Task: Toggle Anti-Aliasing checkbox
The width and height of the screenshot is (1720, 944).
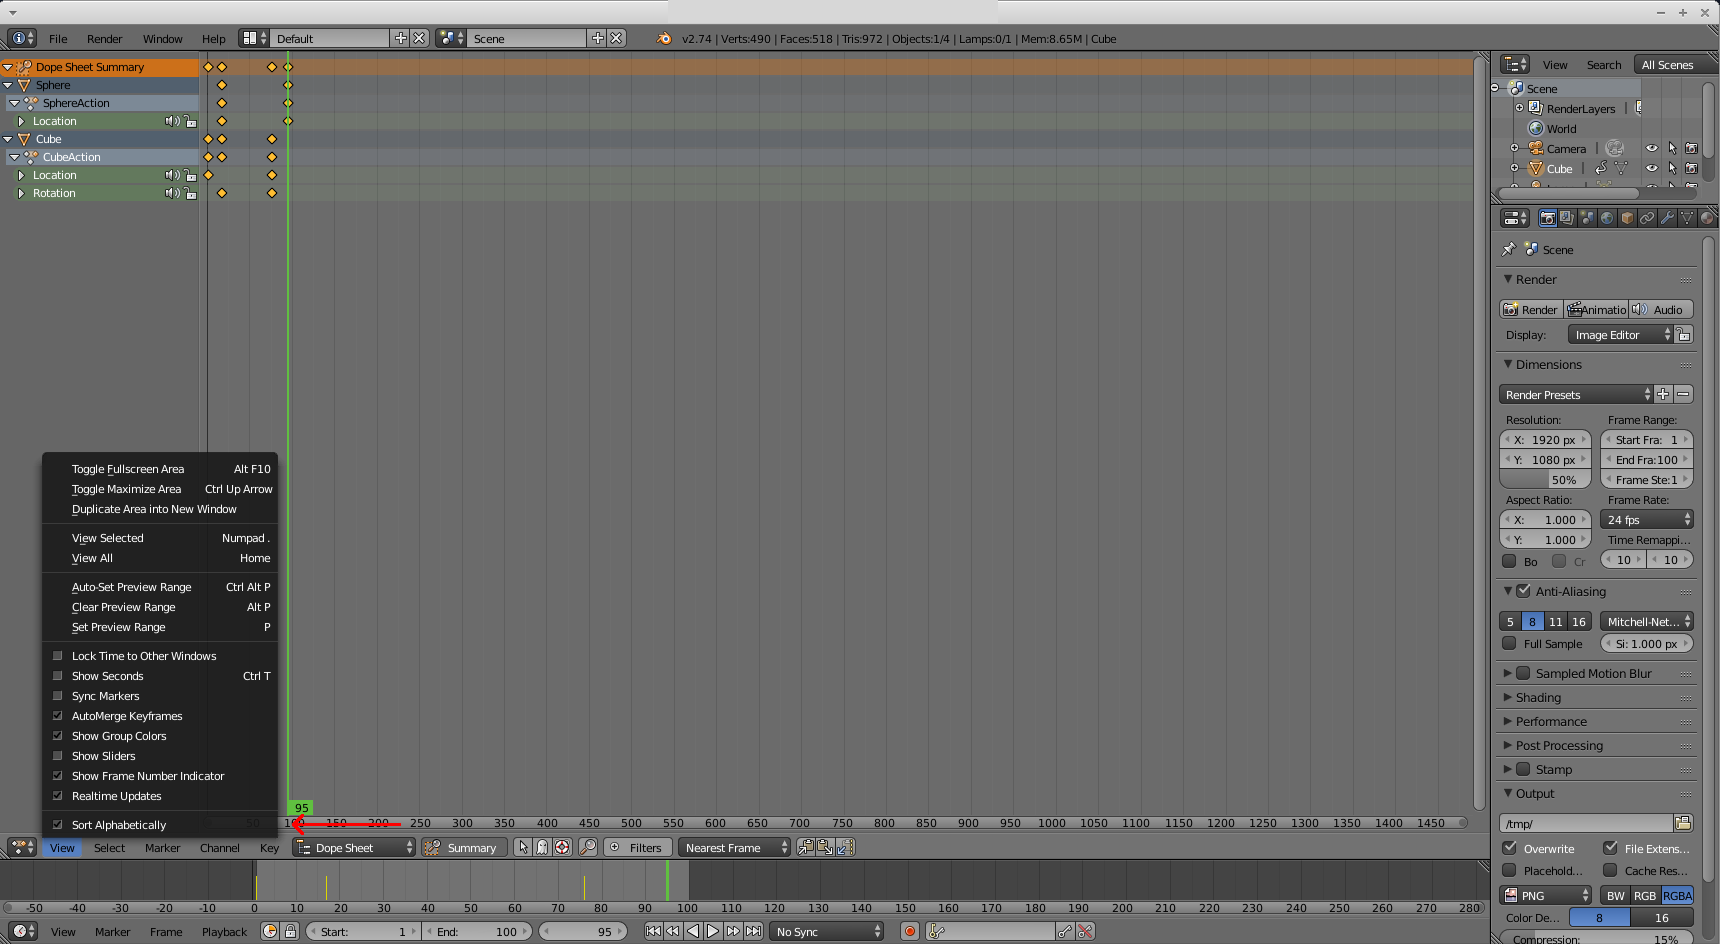Action: tap(1524, 591)
